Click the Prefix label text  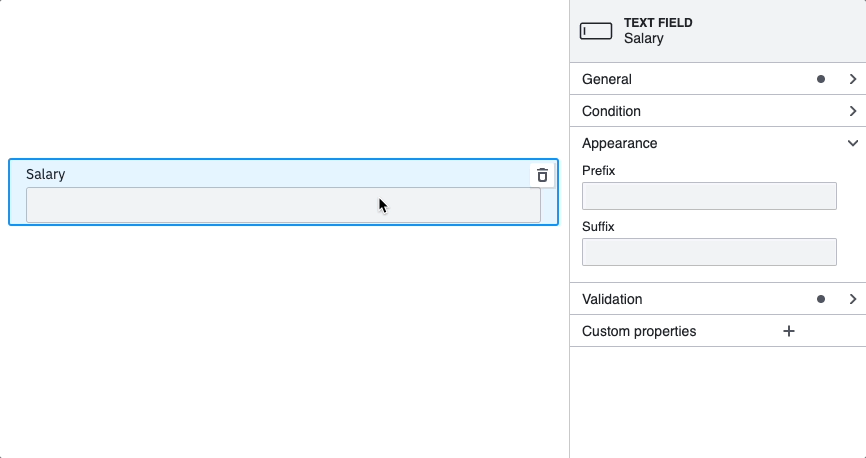pos(599,171)
